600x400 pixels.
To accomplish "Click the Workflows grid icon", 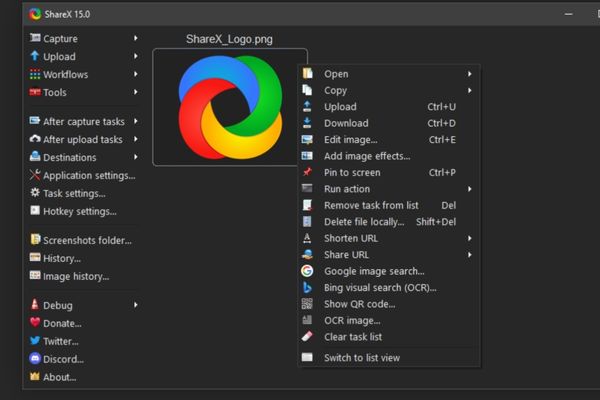I will [35, 75].
